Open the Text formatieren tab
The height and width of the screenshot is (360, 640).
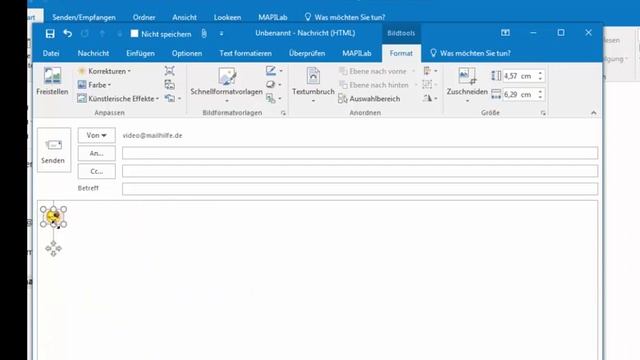tap(245, 53)
